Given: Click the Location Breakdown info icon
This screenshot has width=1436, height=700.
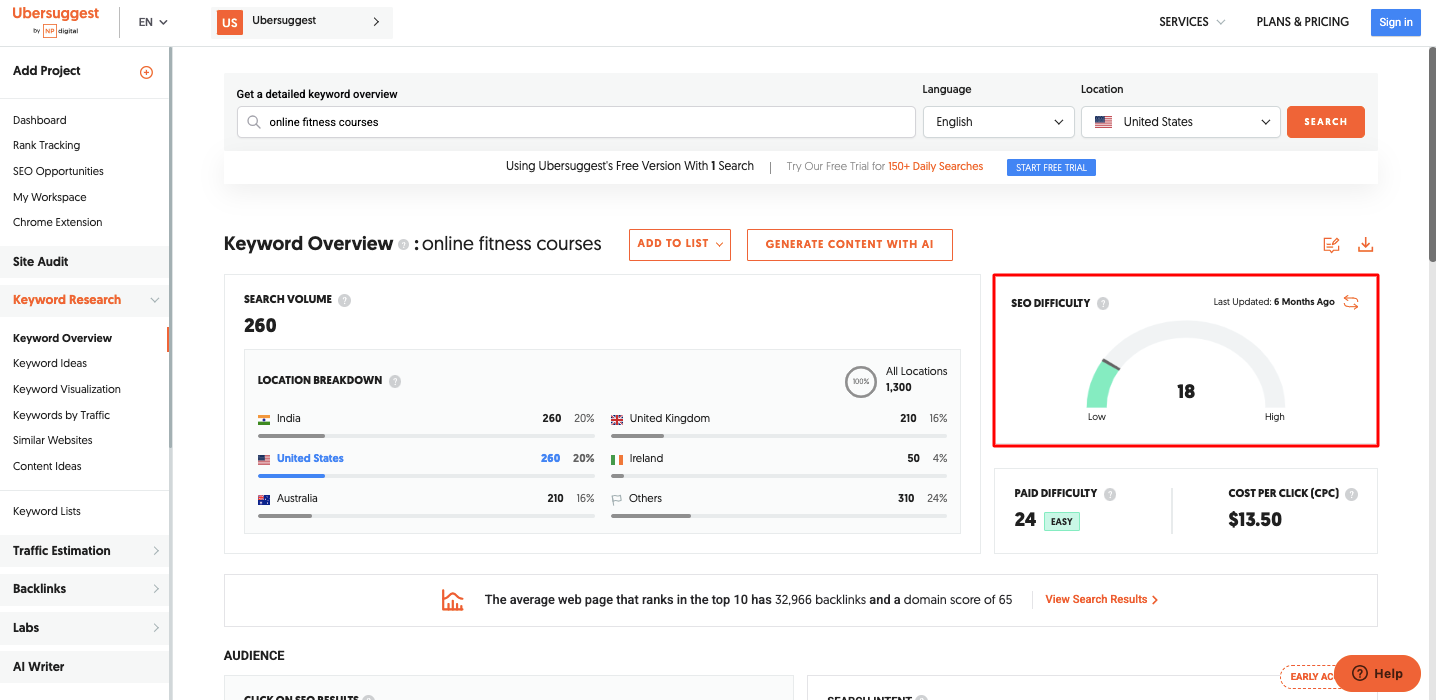Looking at the screenshot, I should tap(395, 381).
